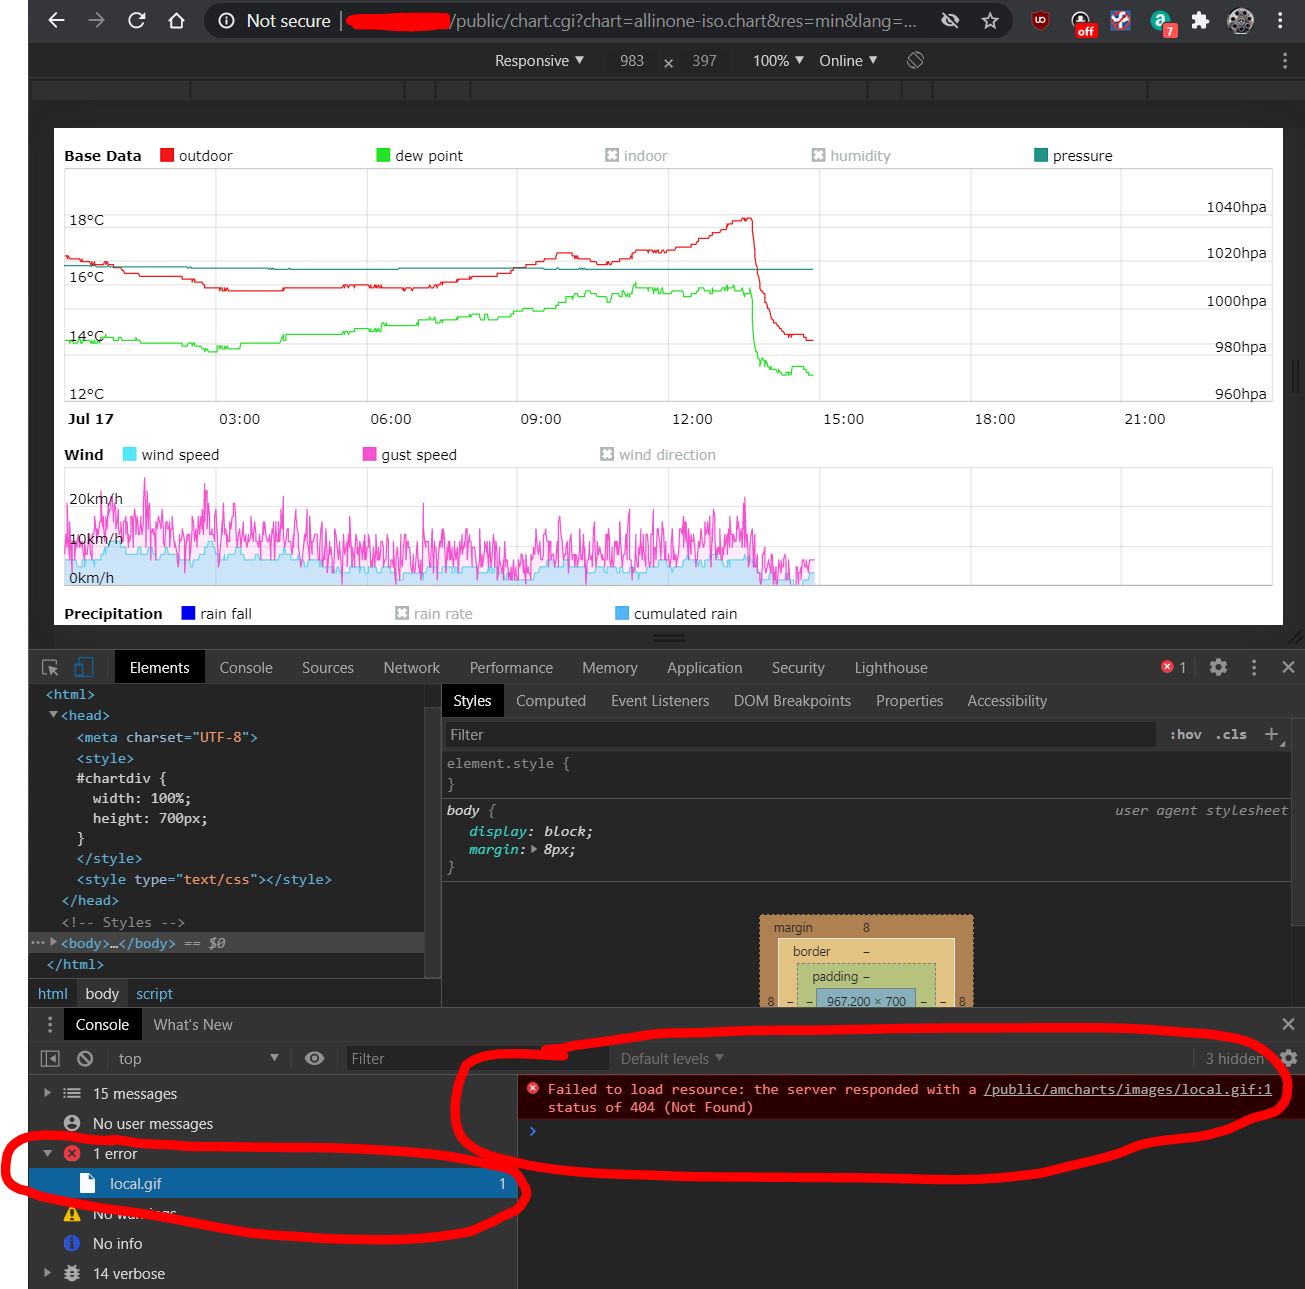Open the Computed styles tab
This screenshot has height=1289, width=1305.
[x=550, y=701]
